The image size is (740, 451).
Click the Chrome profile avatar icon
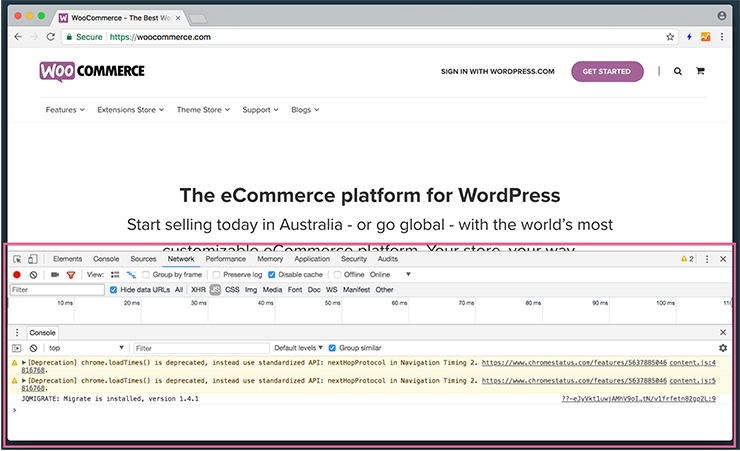(722, 16)
